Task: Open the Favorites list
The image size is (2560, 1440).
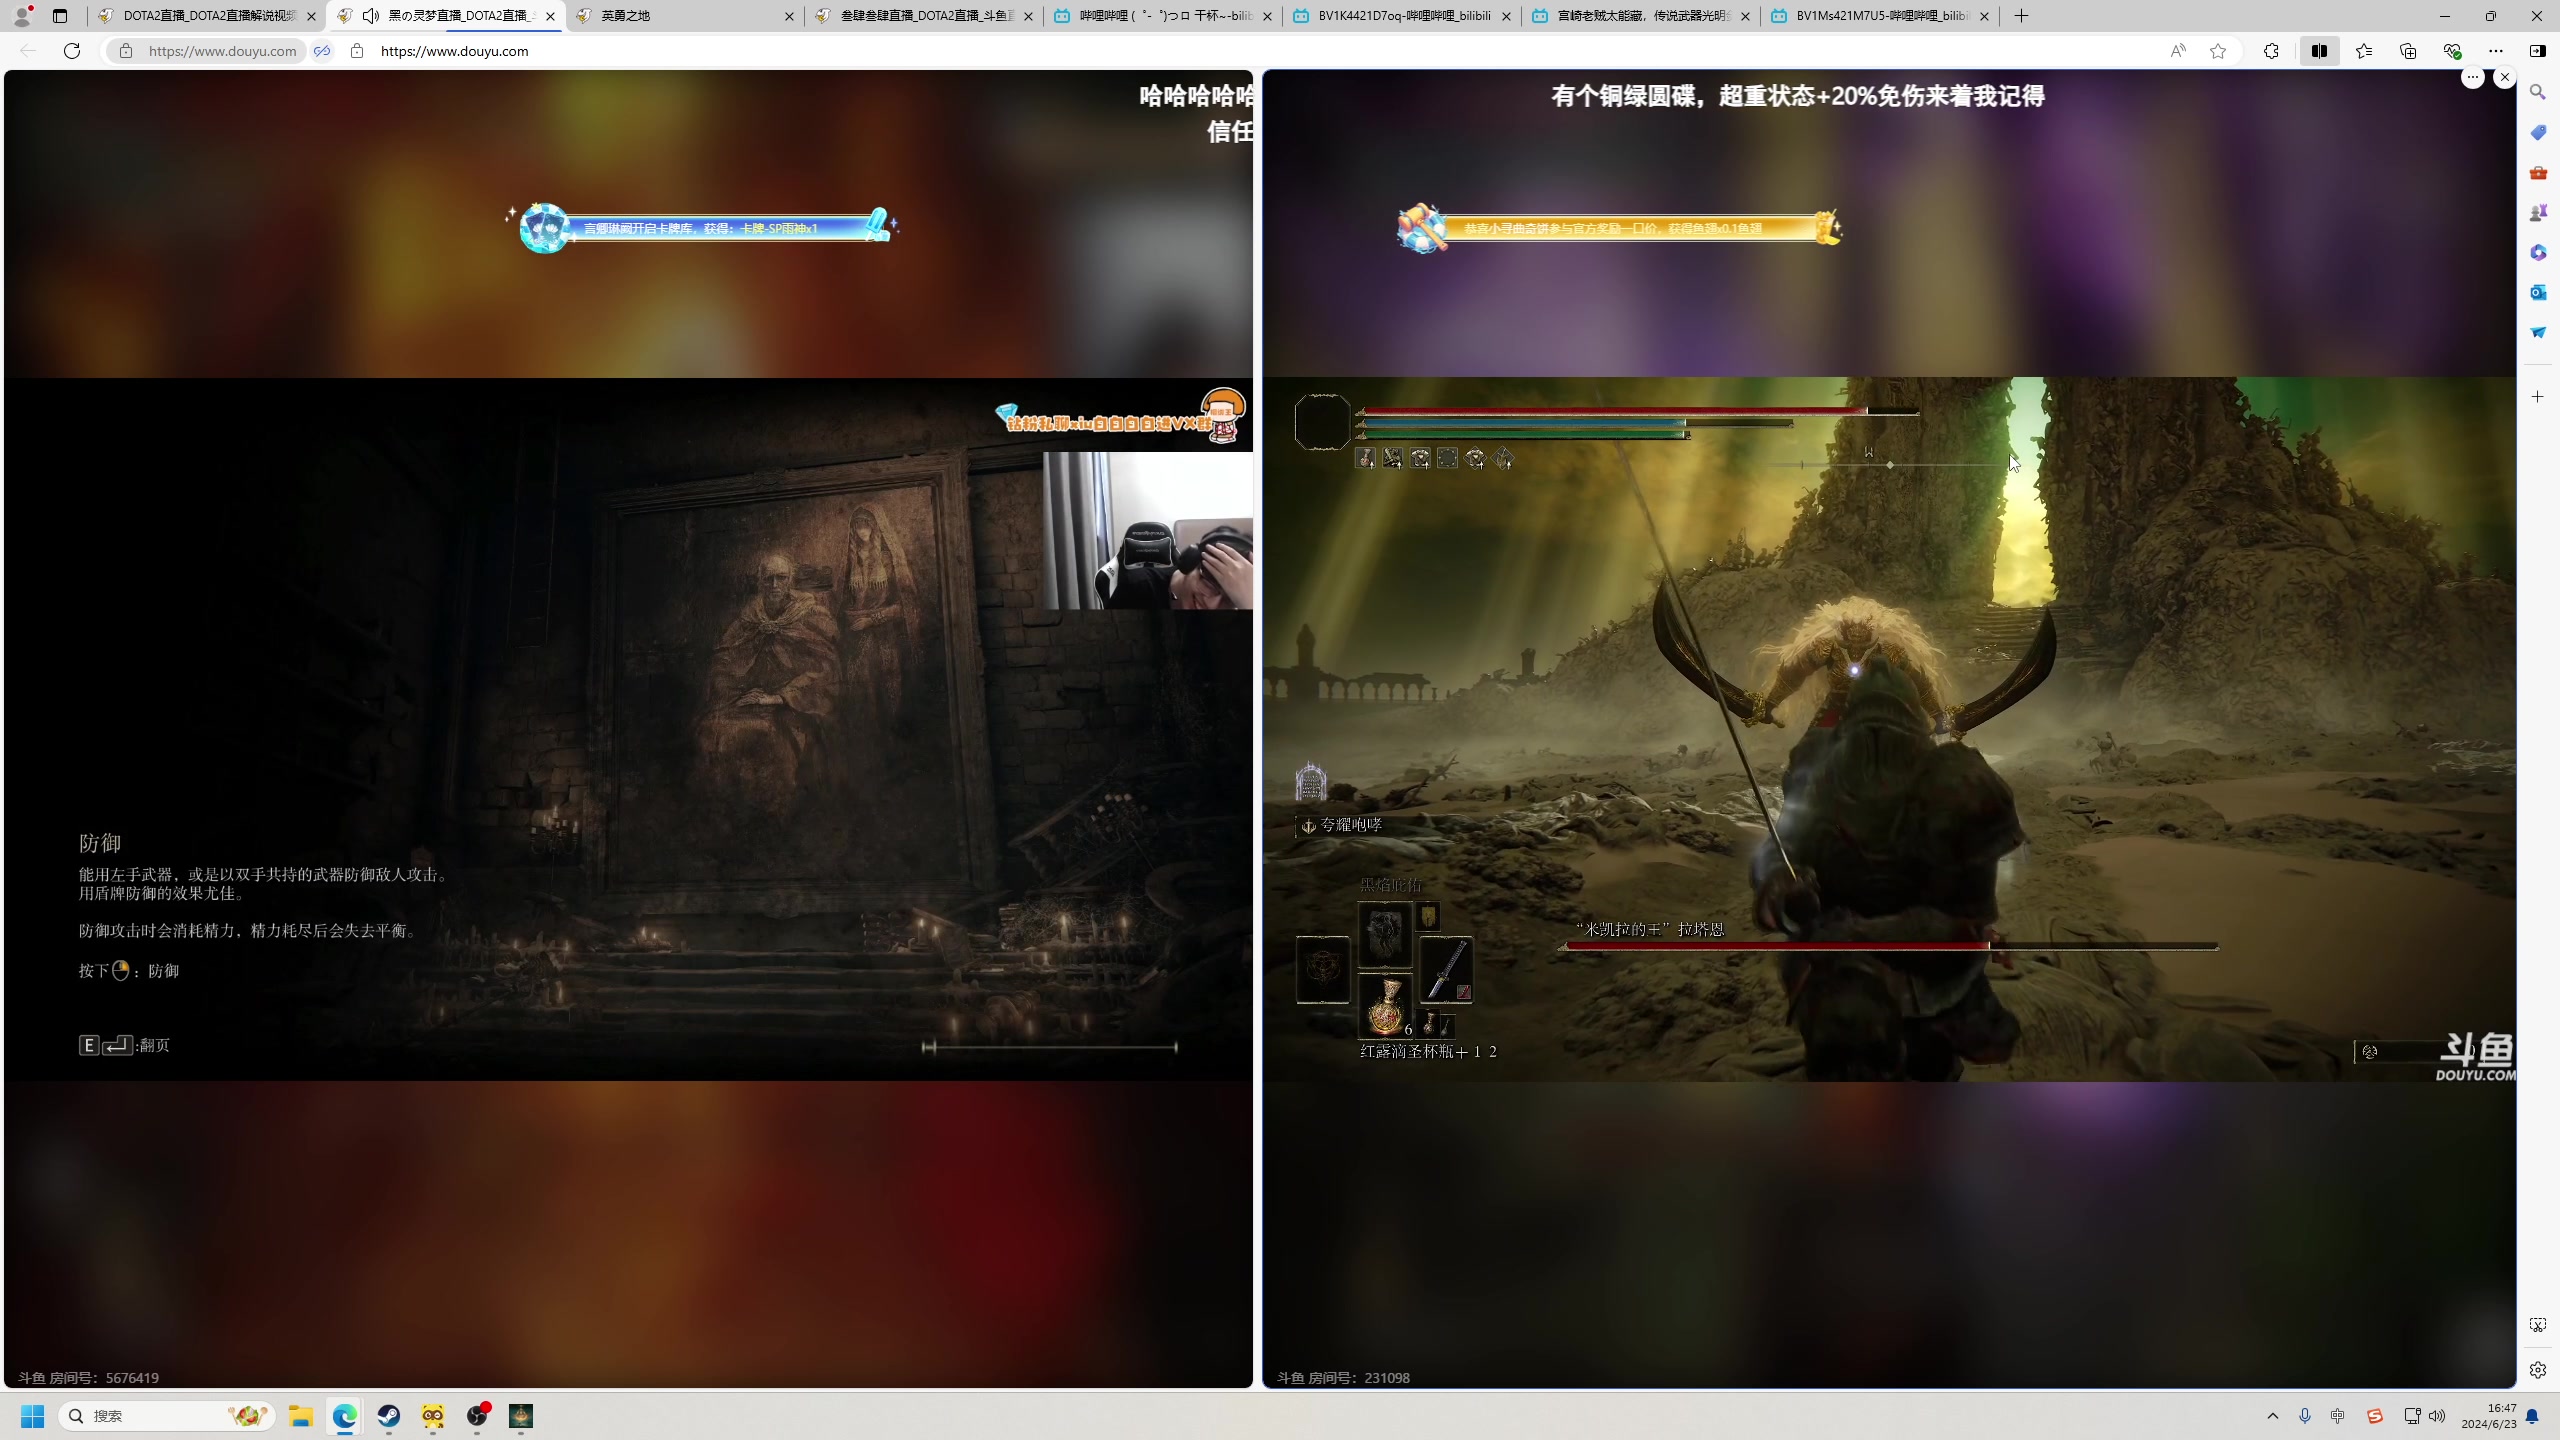Action: pyautogui.click(x=2364, y=51)
